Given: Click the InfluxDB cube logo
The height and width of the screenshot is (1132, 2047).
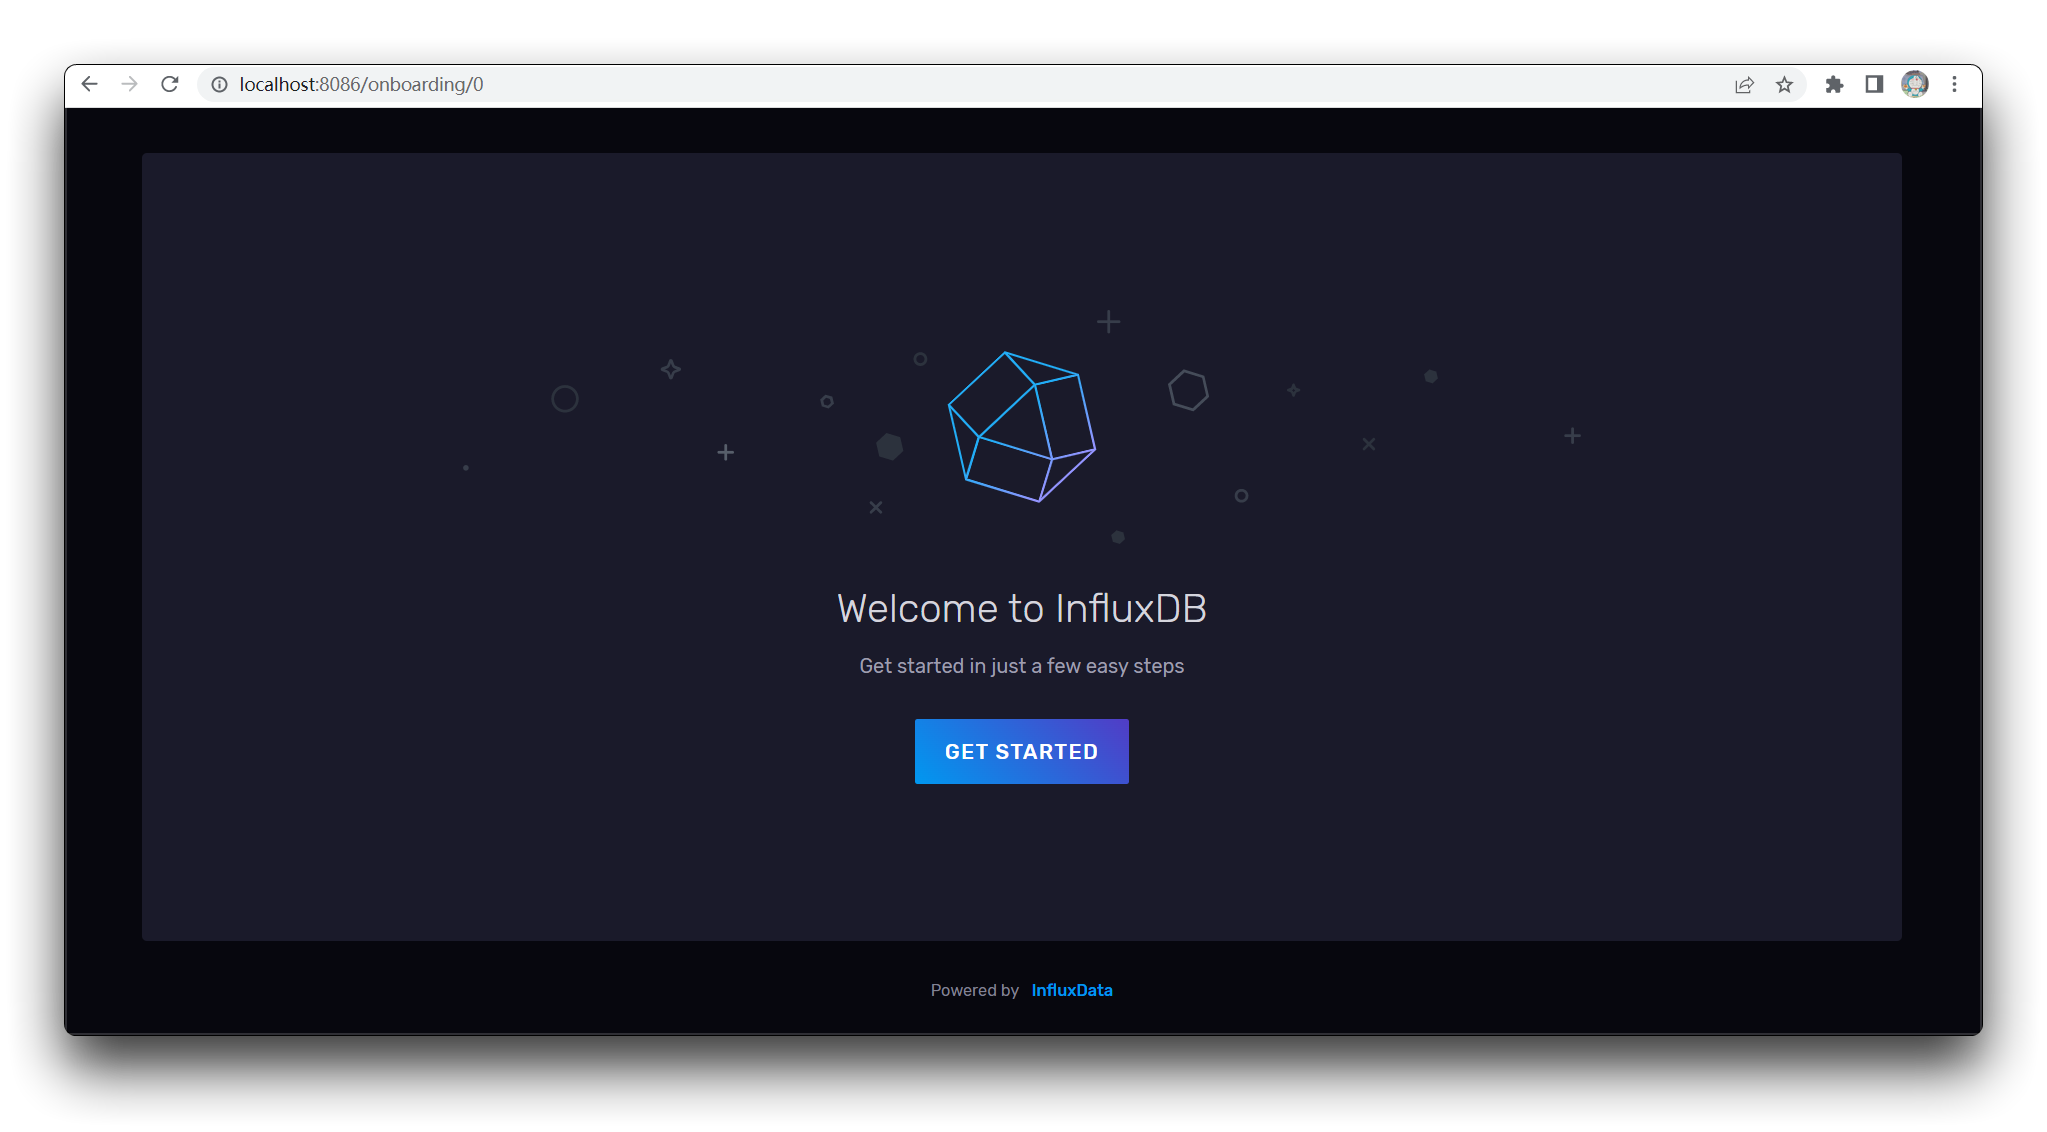Looking at the screenshot, I should tap(1022, 427).
